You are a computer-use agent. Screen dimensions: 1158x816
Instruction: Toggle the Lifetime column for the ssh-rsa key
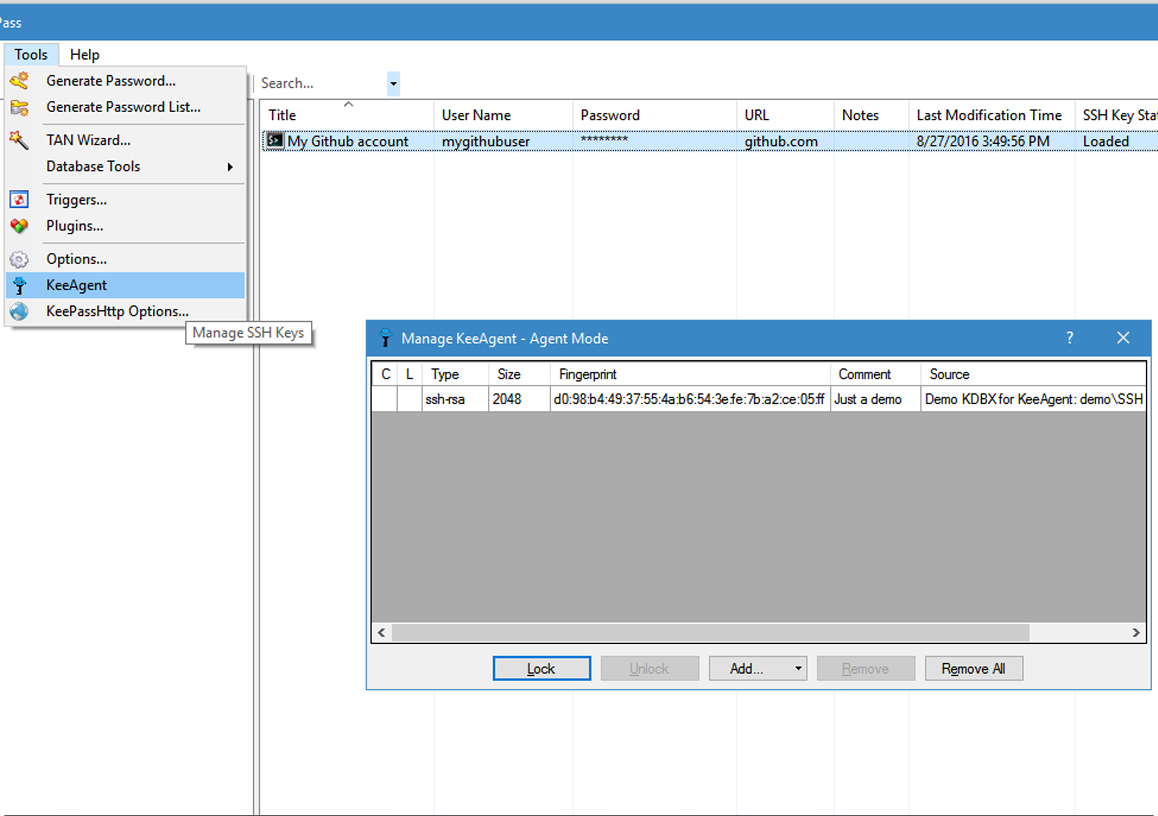[408, 398]
